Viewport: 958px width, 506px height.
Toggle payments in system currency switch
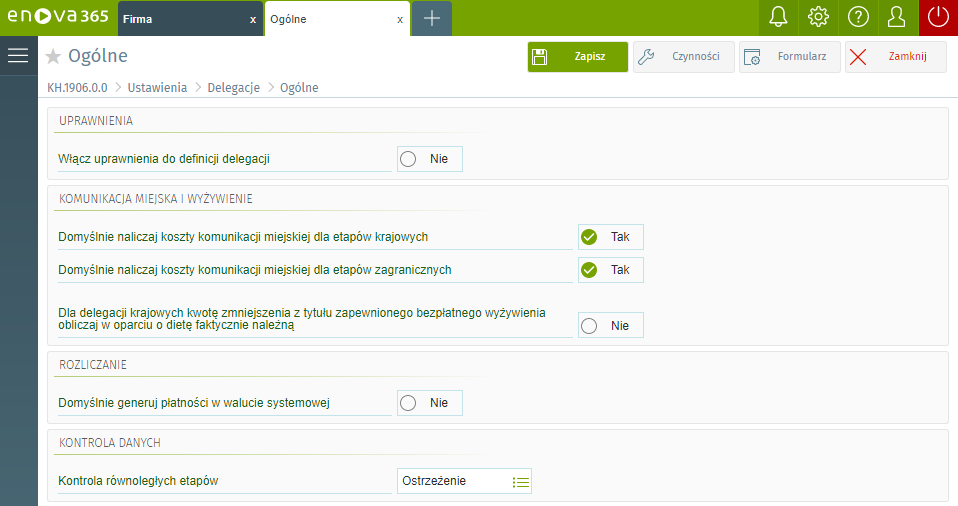point(429,403)
